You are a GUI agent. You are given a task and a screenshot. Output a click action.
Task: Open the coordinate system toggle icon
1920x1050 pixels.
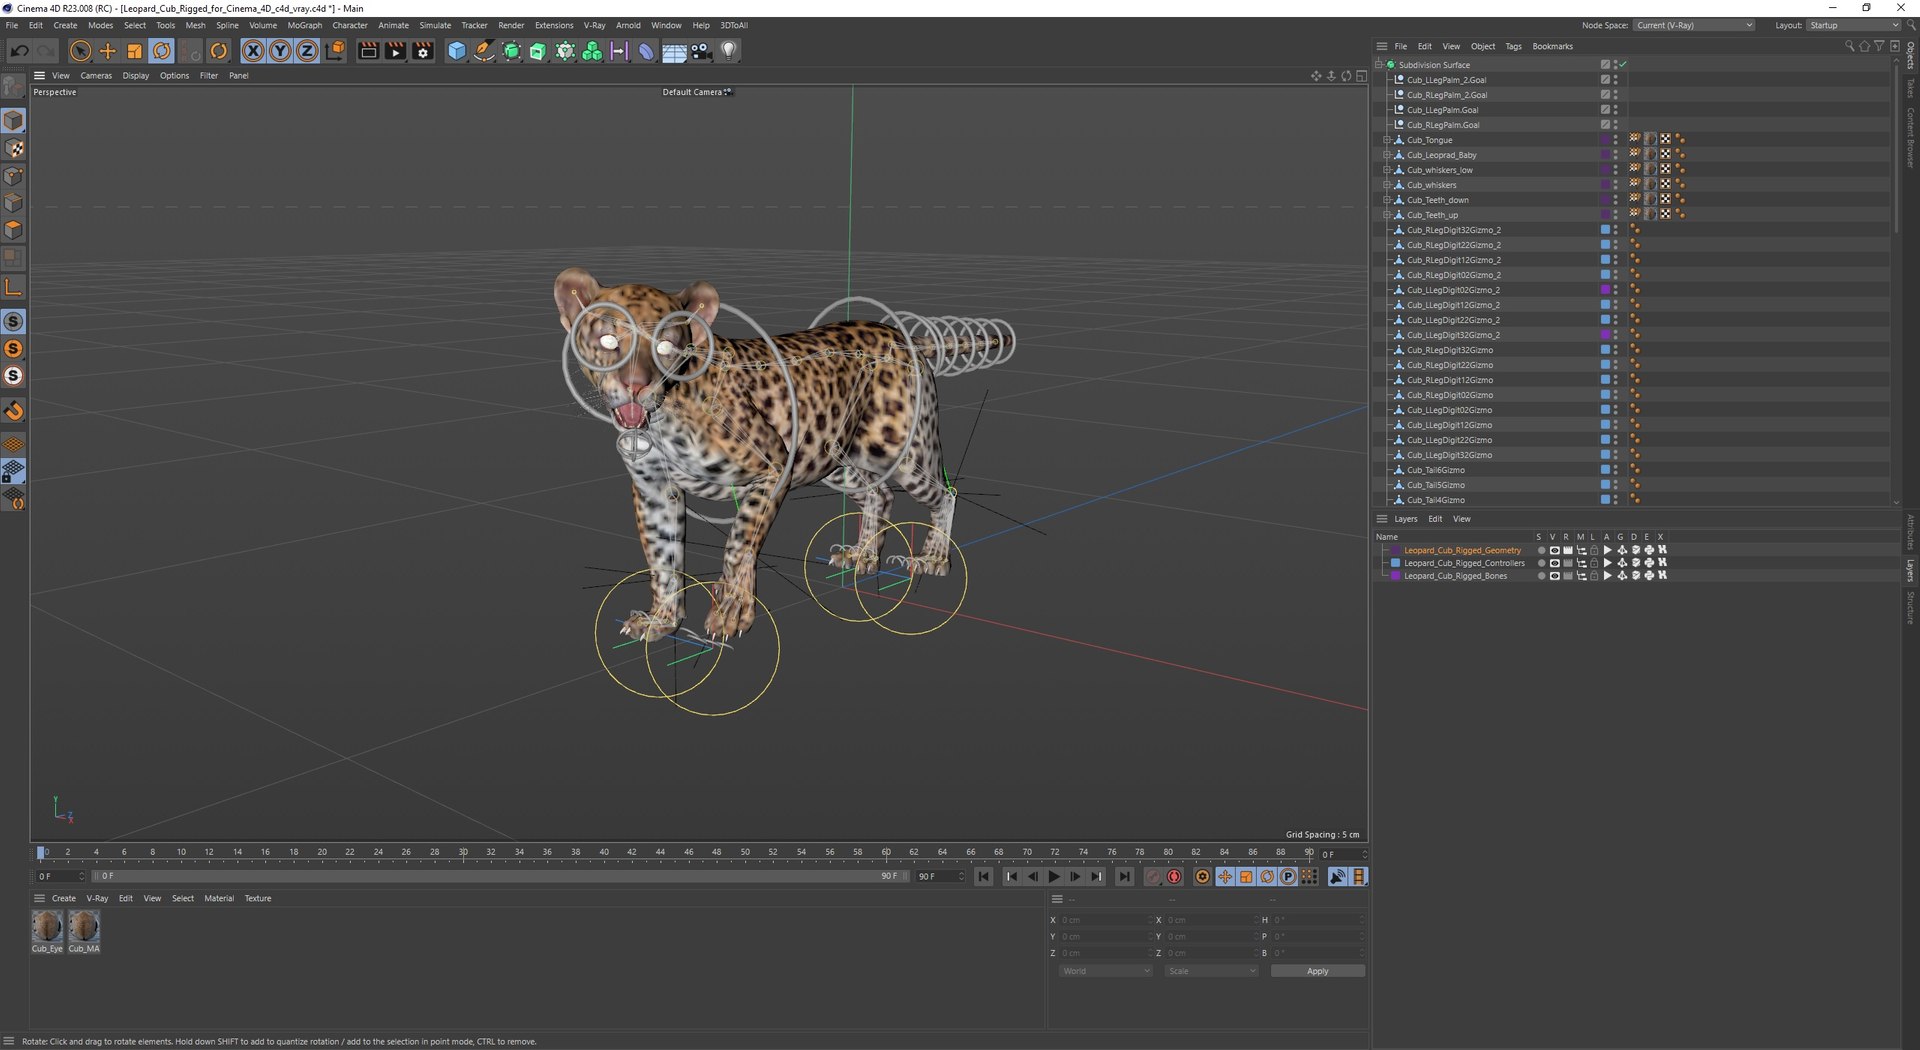(335, 51)
